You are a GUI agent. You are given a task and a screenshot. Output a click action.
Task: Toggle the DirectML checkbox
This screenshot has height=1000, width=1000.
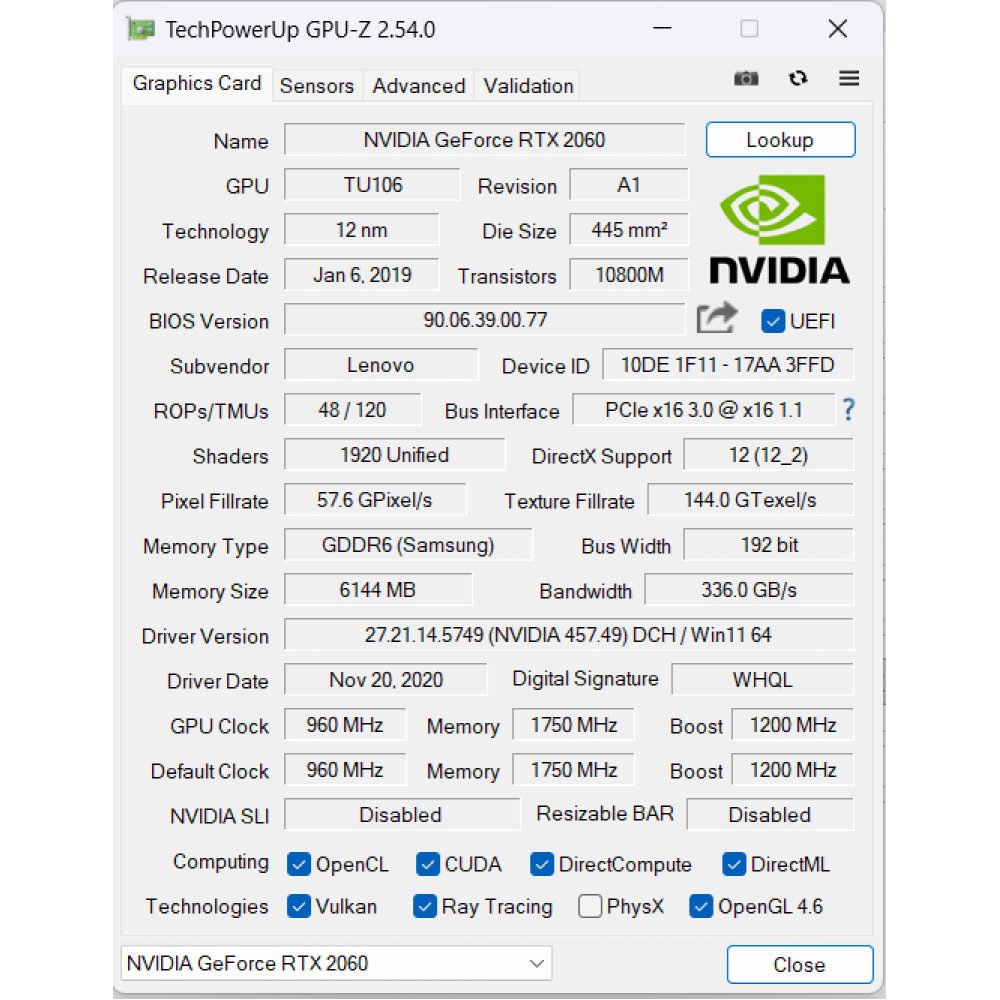(x=733, y=864)
